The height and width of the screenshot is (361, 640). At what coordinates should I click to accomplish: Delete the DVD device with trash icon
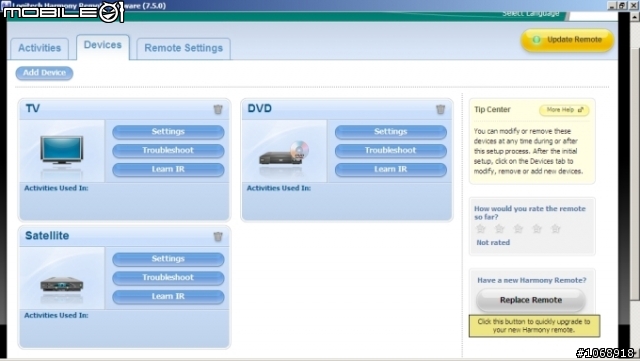coord(440,109)
